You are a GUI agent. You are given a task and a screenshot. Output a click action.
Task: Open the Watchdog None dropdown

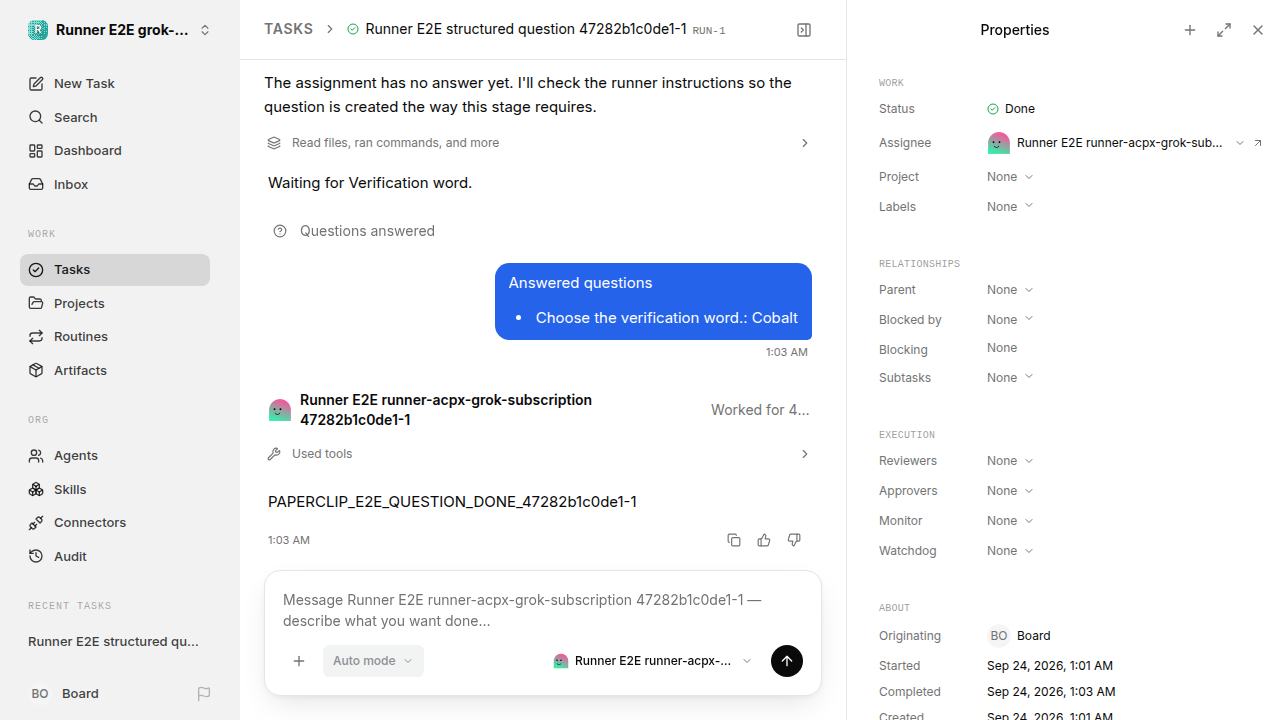(1010, 551)
